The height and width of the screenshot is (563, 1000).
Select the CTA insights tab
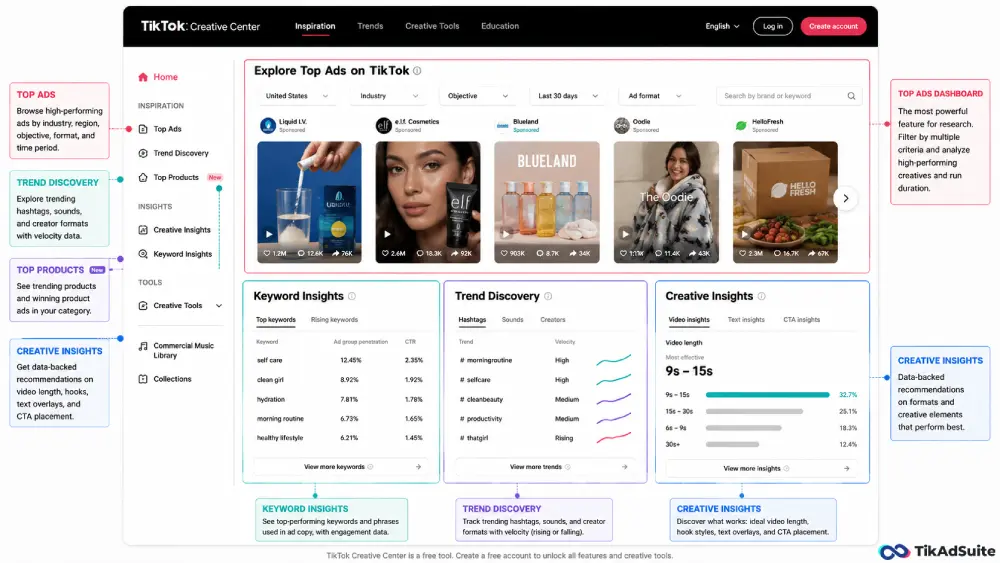tap(802, 319)
